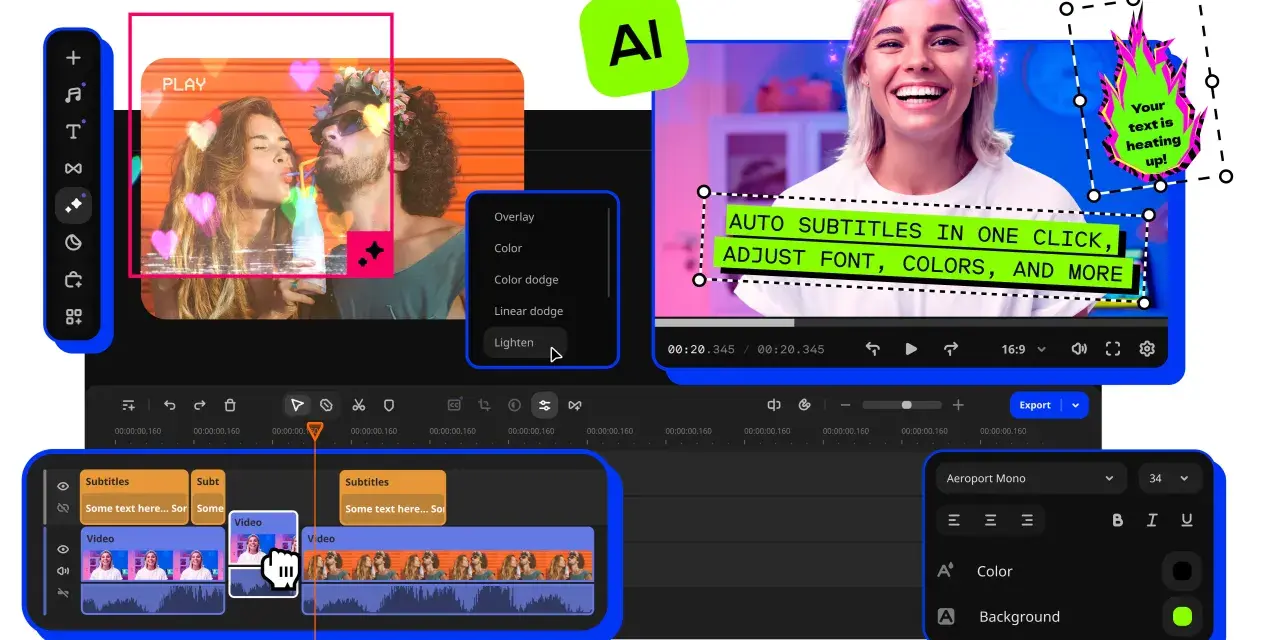Choose Overlay blend mode
This screenshot has height=640, width=1280.
coord(514,217)
